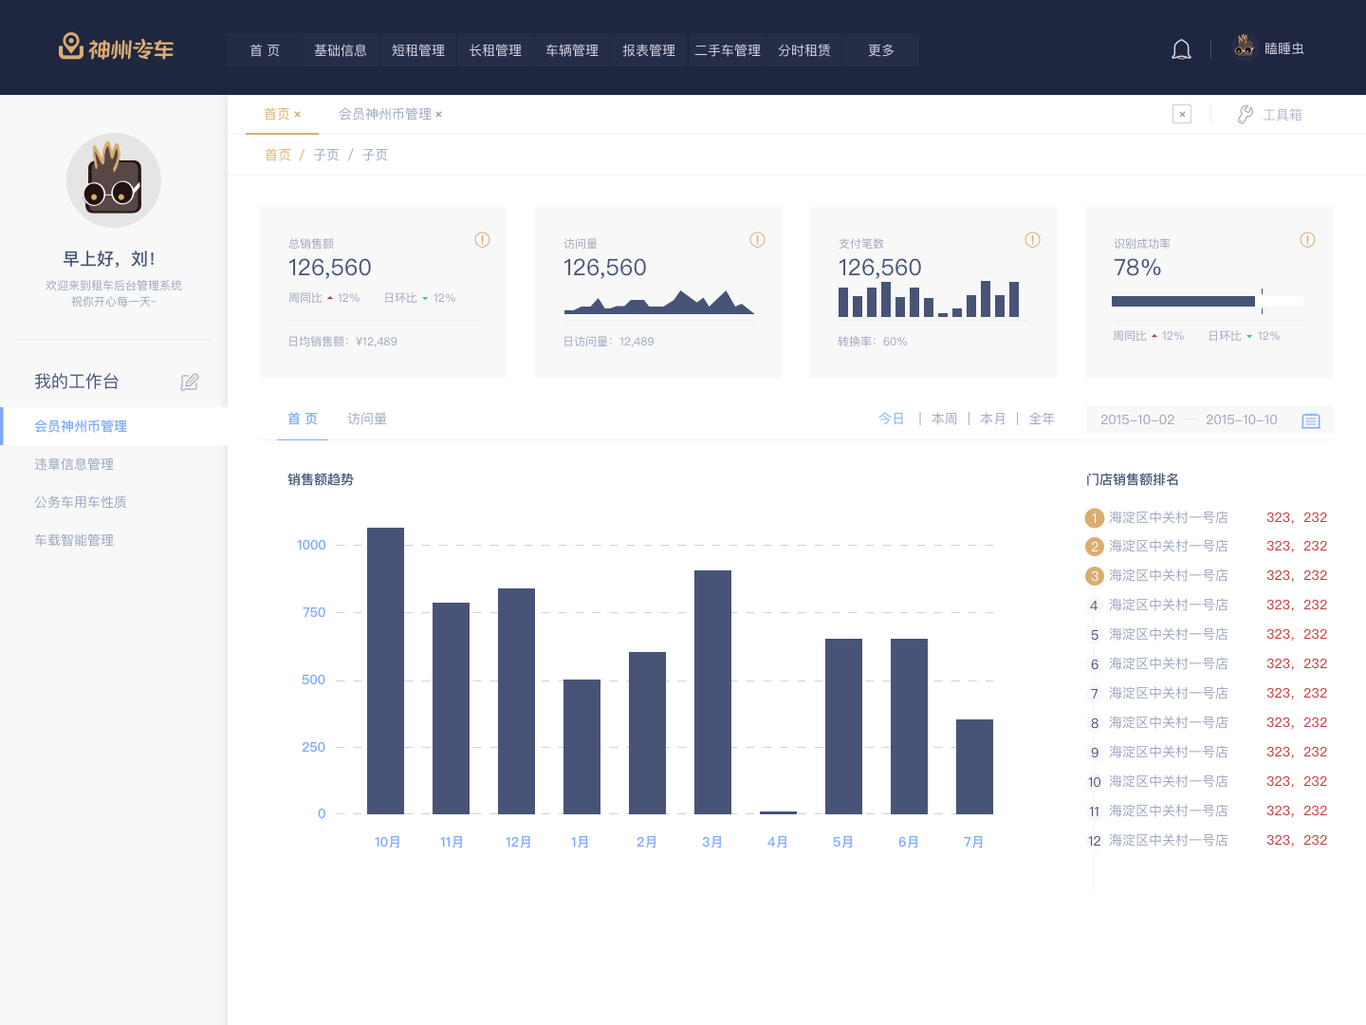The width and height of the screenshot is (1366, 1025).
Task: Close the 首页 tab via its x
Action: tap(297, 115)
